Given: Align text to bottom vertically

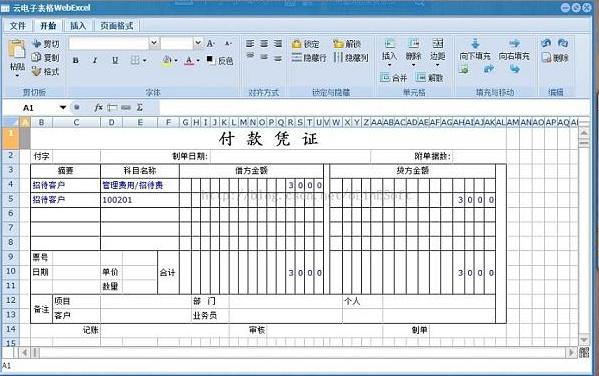Looking at the screenshot, I should 278,57.
